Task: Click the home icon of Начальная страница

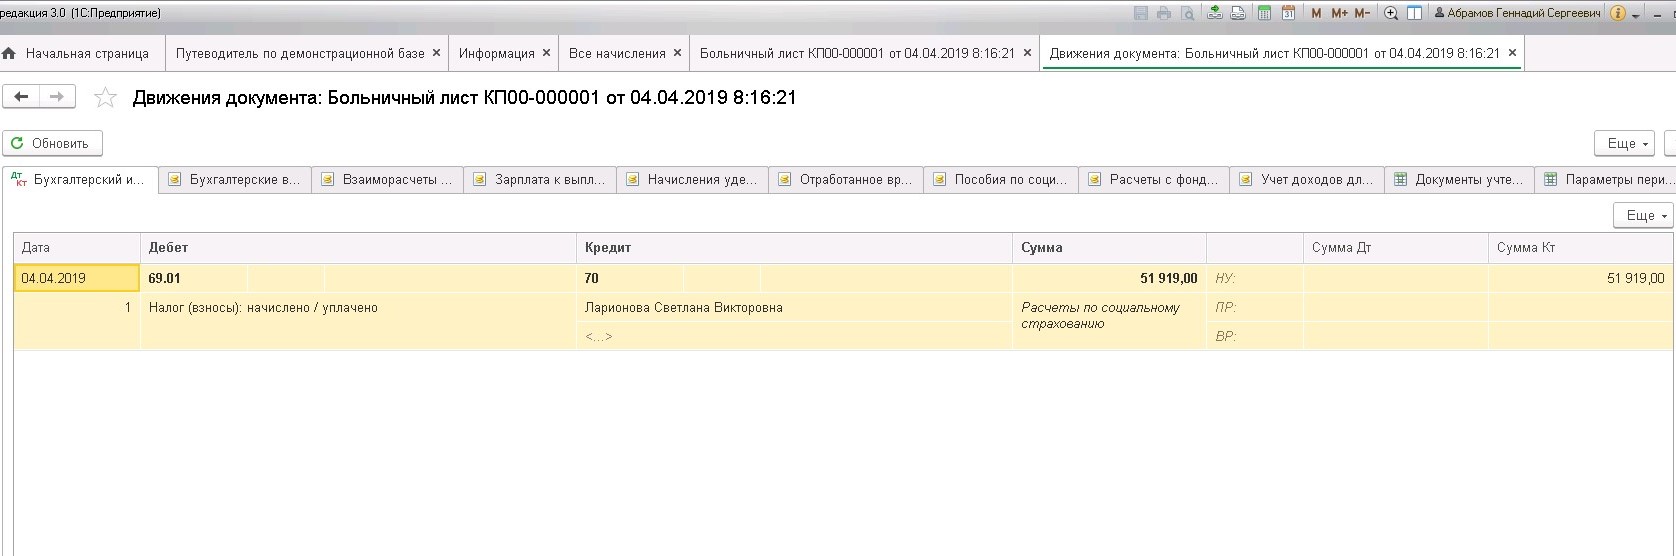Action: [9, 53]
